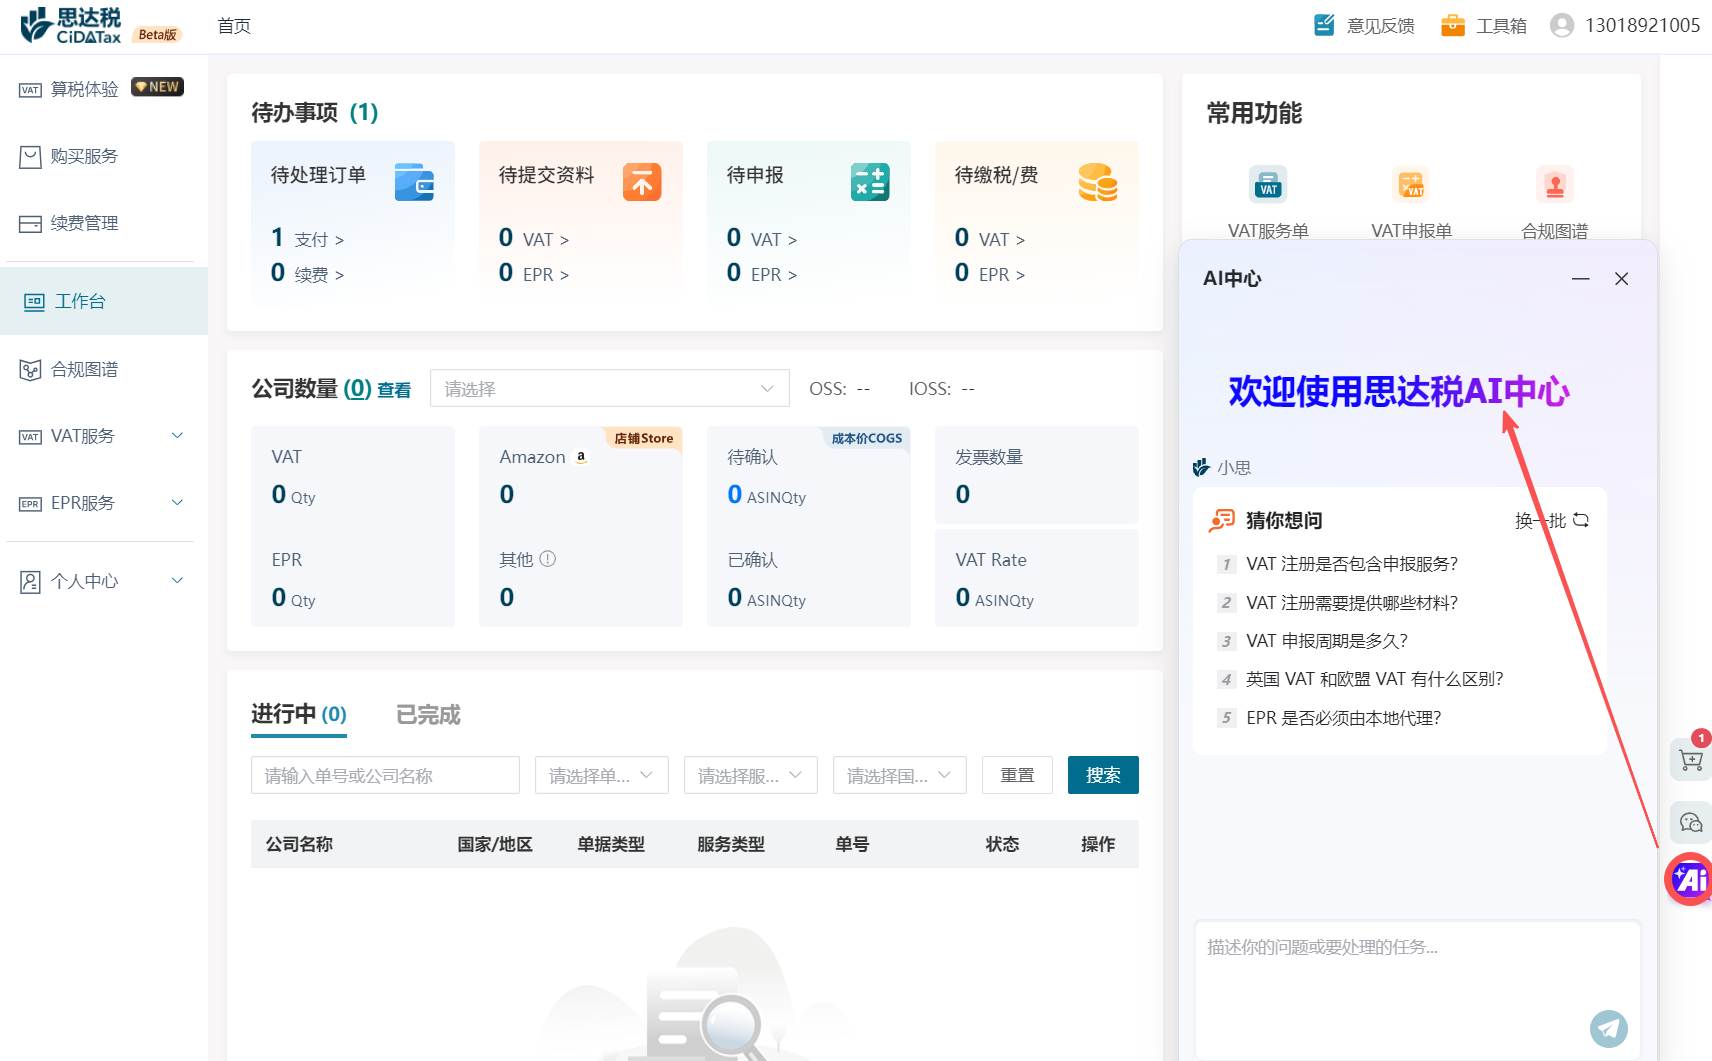1712x1061 pixels.
Task: Click the 查看 link next to 公司数量
Action: point(394,390)
